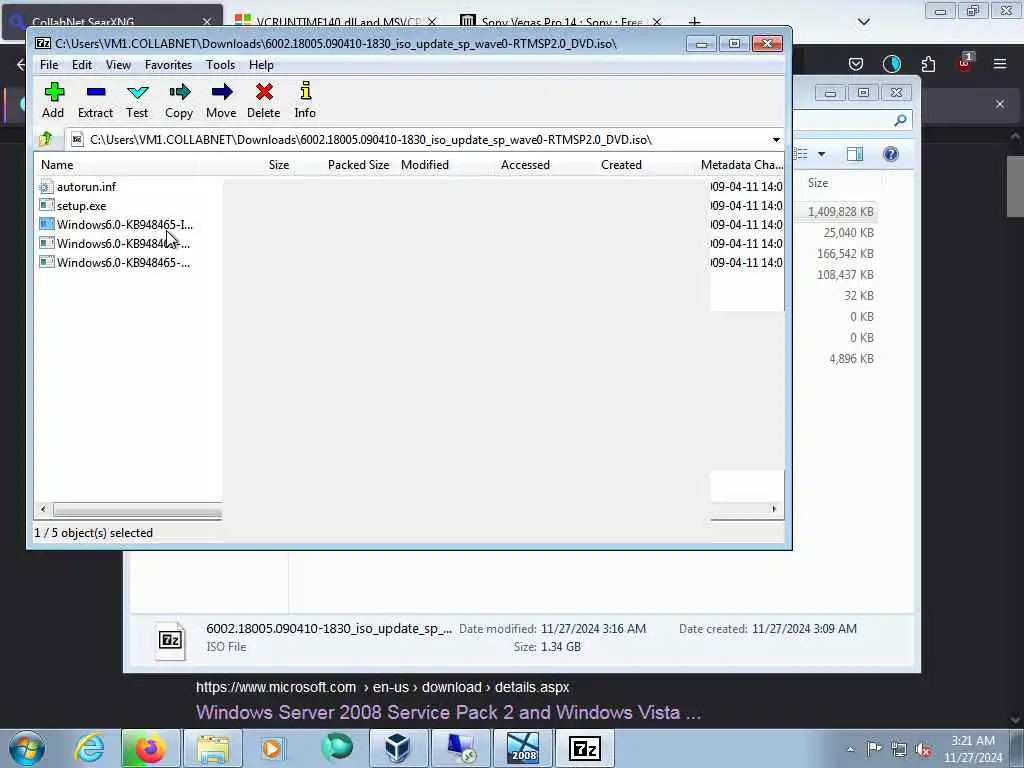1024x768 pixels.
Task: Sort by Created column
Action: coord(621,165)
